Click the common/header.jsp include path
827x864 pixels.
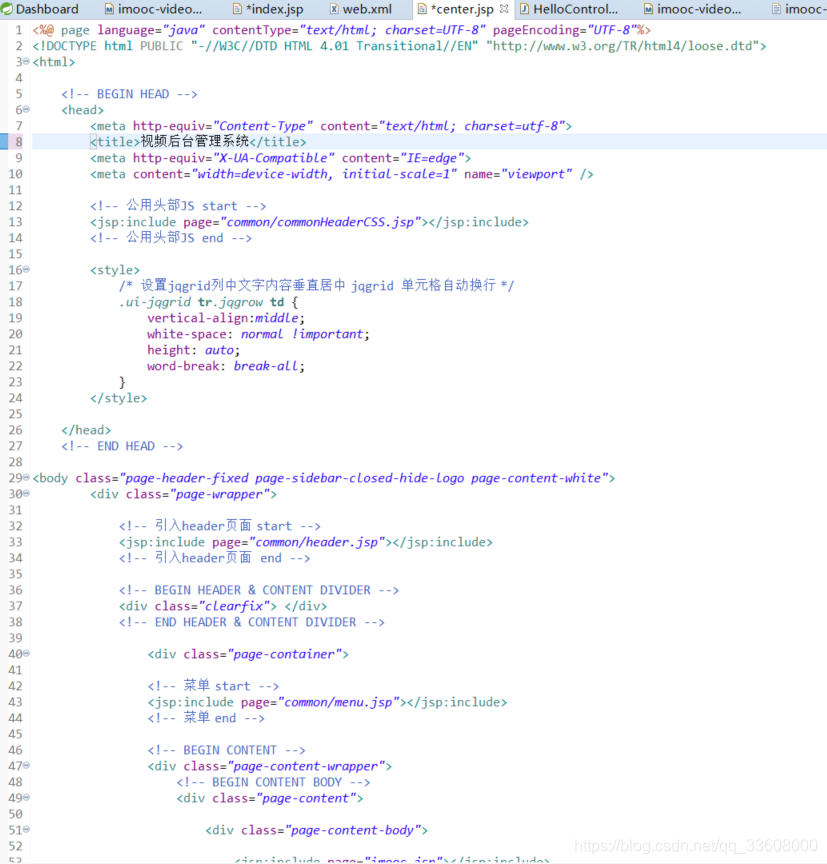(317, 542)
